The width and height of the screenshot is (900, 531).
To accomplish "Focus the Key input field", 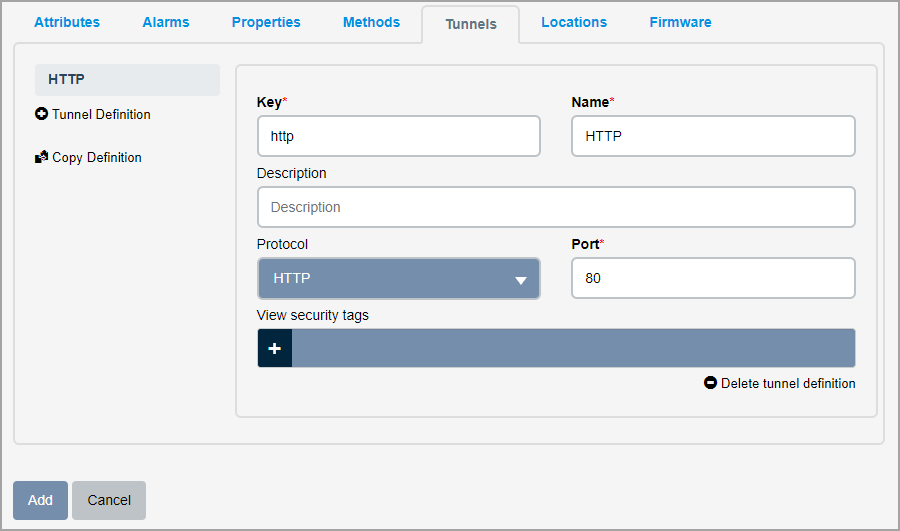I will (x=399, y=136).
